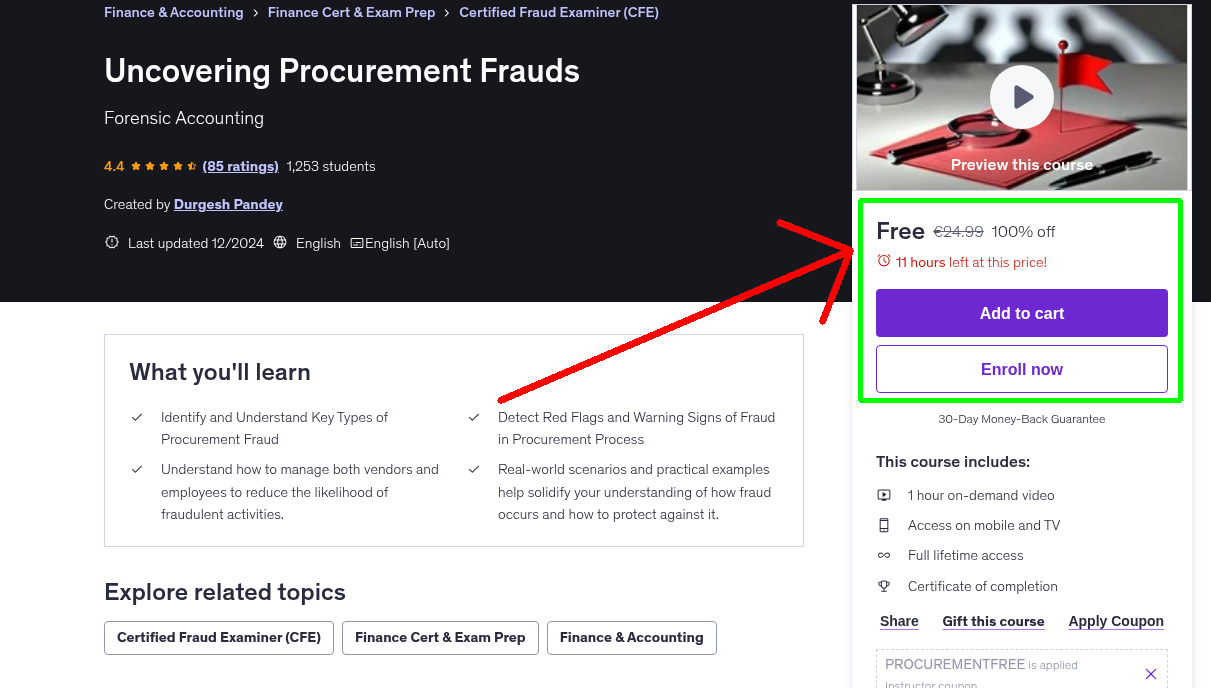Click the lifetime access infinity icon
This screenshot has height=688, width=1211.
coord(884,555)
